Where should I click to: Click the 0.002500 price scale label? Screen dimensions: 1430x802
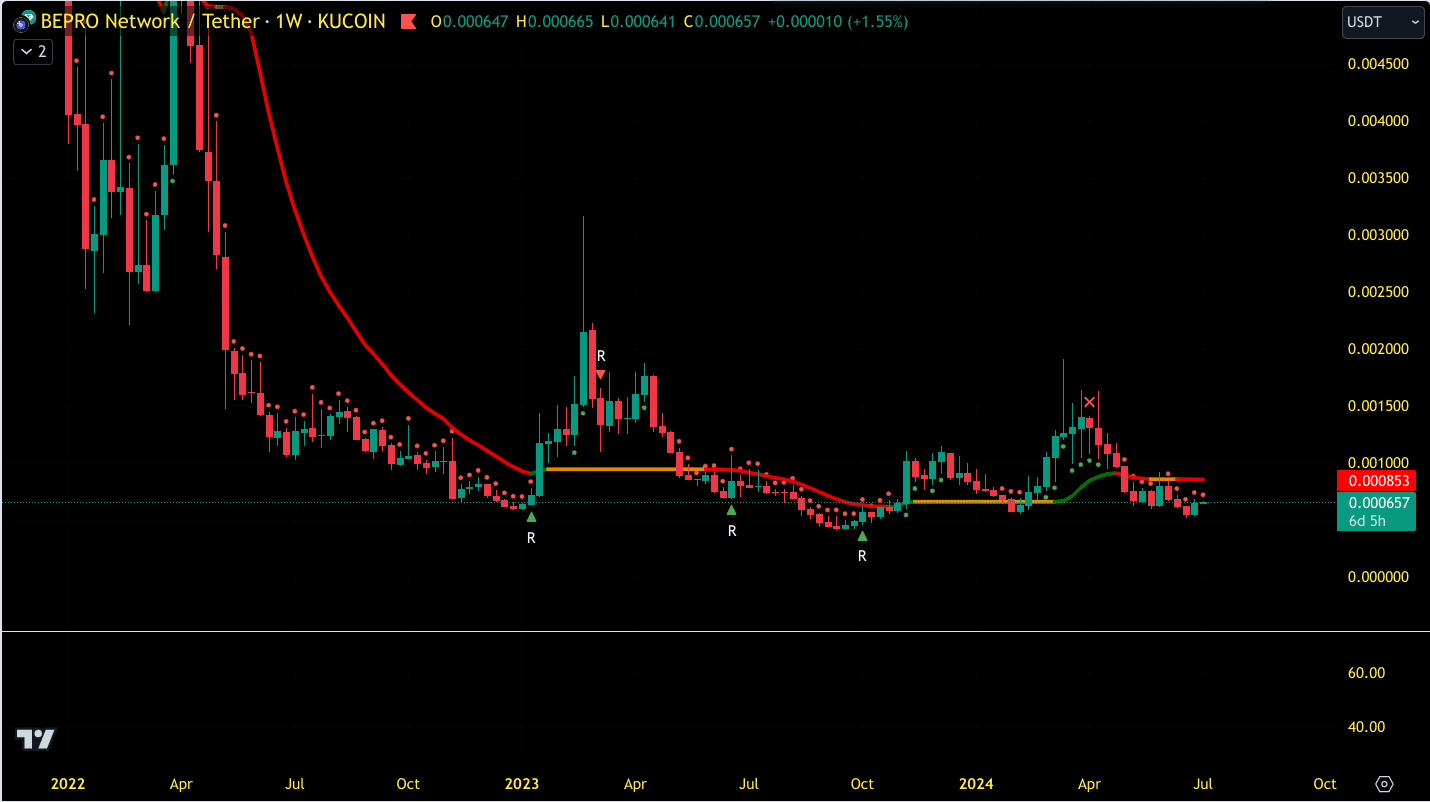coord(1378,292)
